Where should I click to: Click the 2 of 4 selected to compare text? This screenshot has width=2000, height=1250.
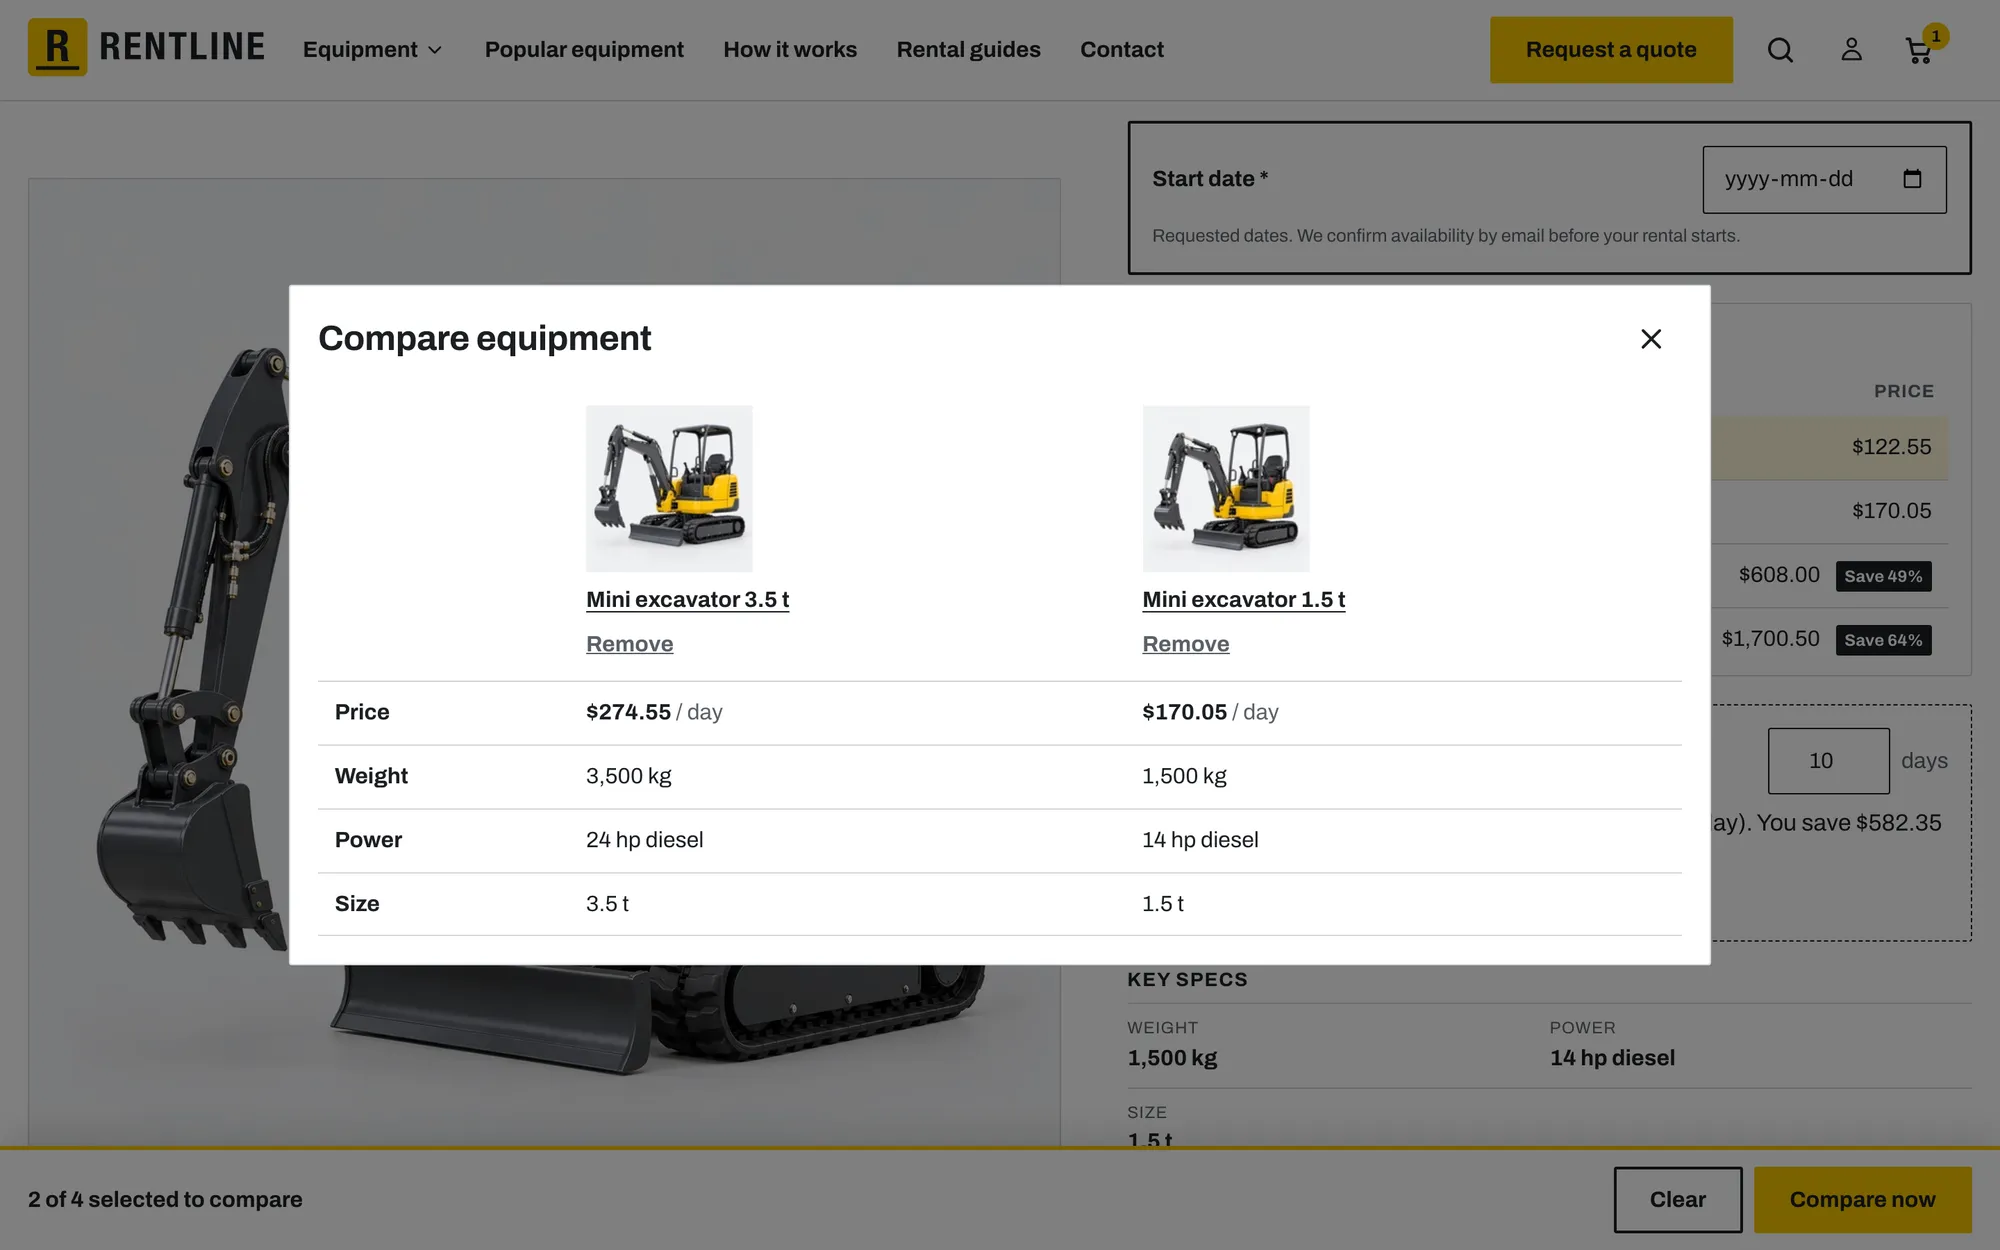[x=165, y=1199]
